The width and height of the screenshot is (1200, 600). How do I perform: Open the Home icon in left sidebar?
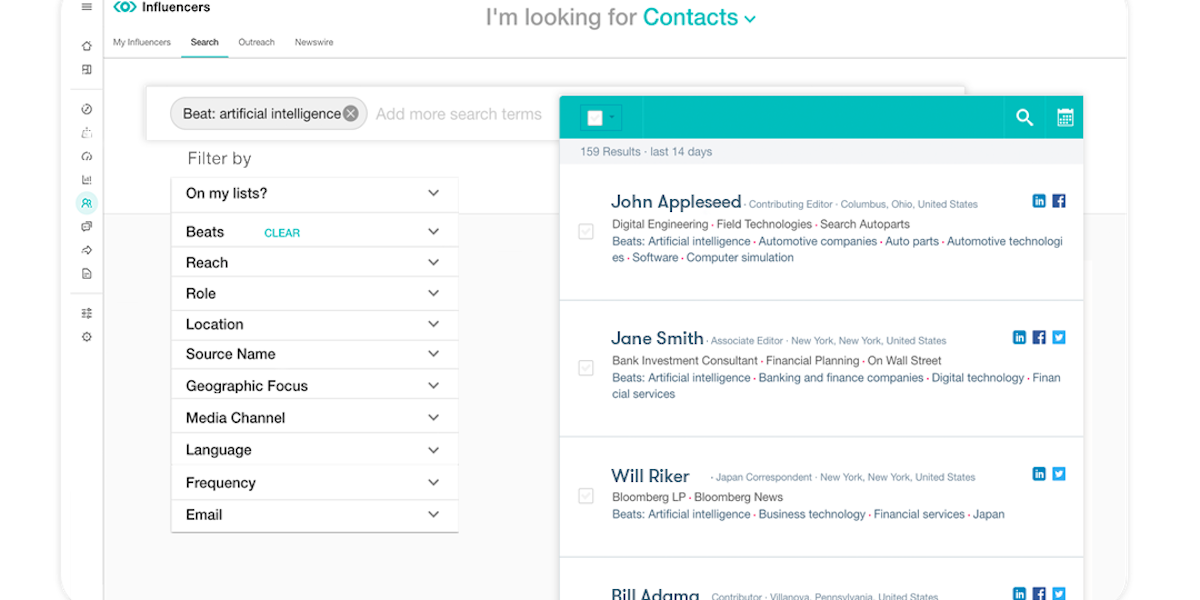point(87,46)
